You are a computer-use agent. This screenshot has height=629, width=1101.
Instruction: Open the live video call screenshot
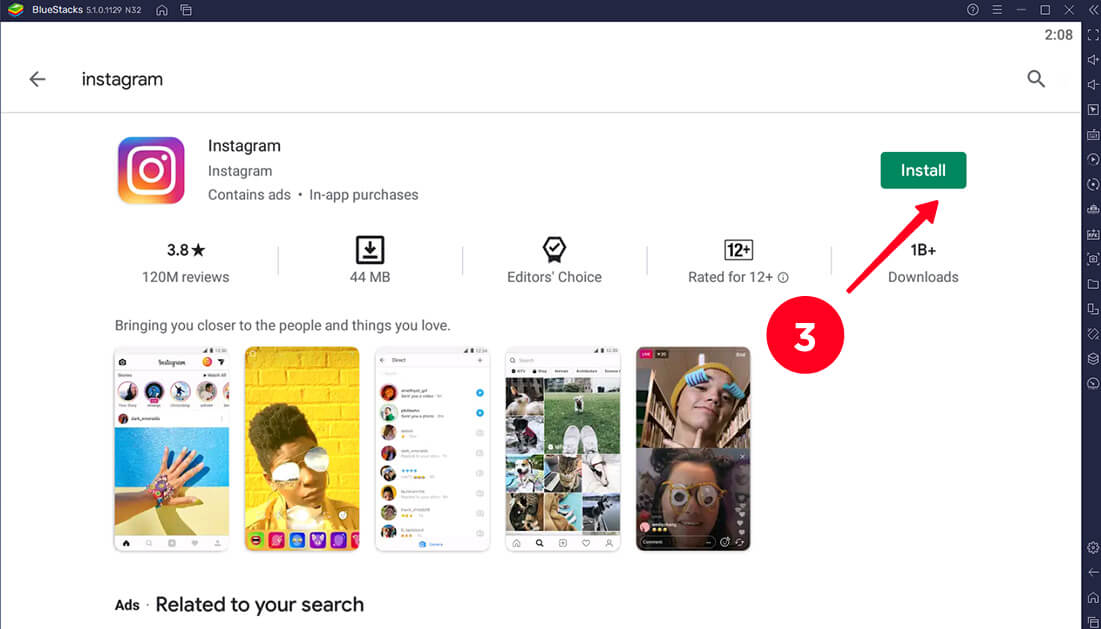tap(693, 448)
